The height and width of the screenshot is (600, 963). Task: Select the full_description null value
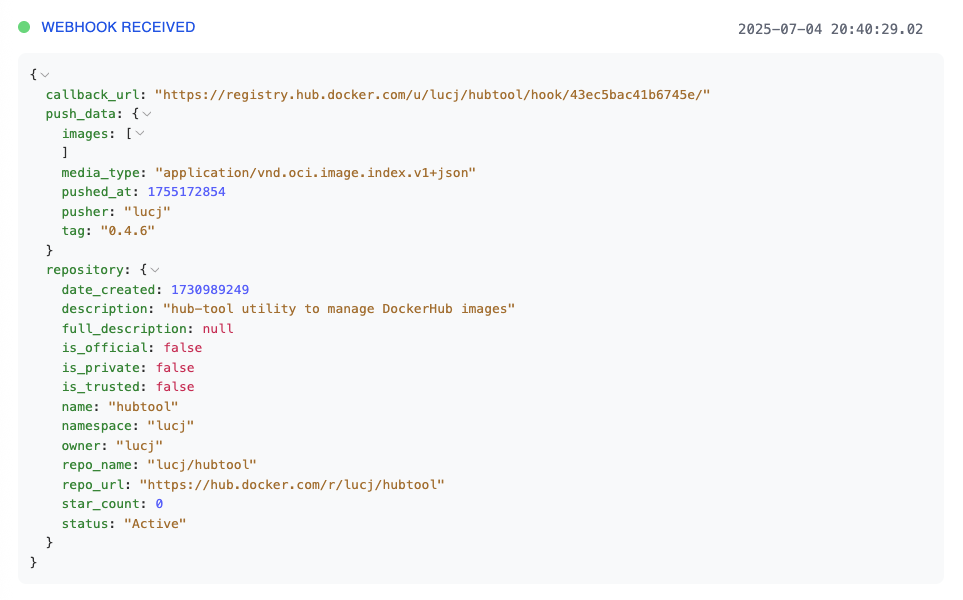[218, 329]
